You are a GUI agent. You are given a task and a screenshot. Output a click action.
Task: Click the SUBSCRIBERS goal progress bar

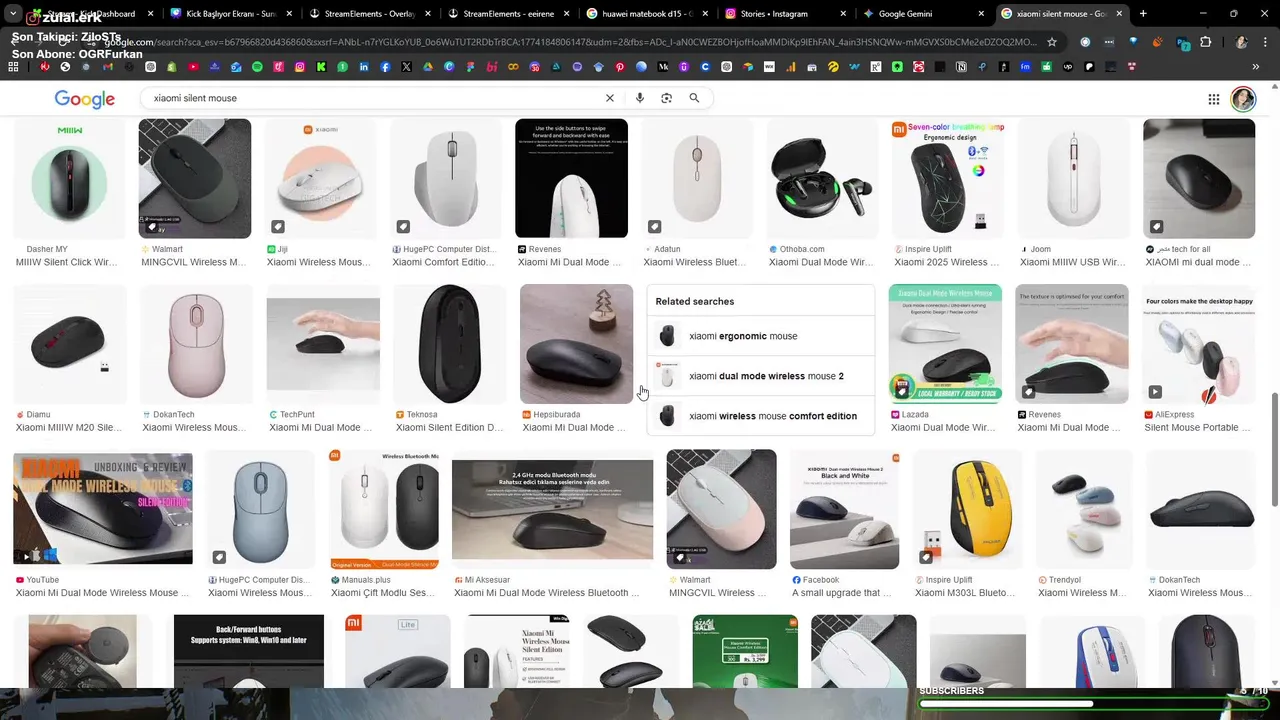coord(1093,704)
